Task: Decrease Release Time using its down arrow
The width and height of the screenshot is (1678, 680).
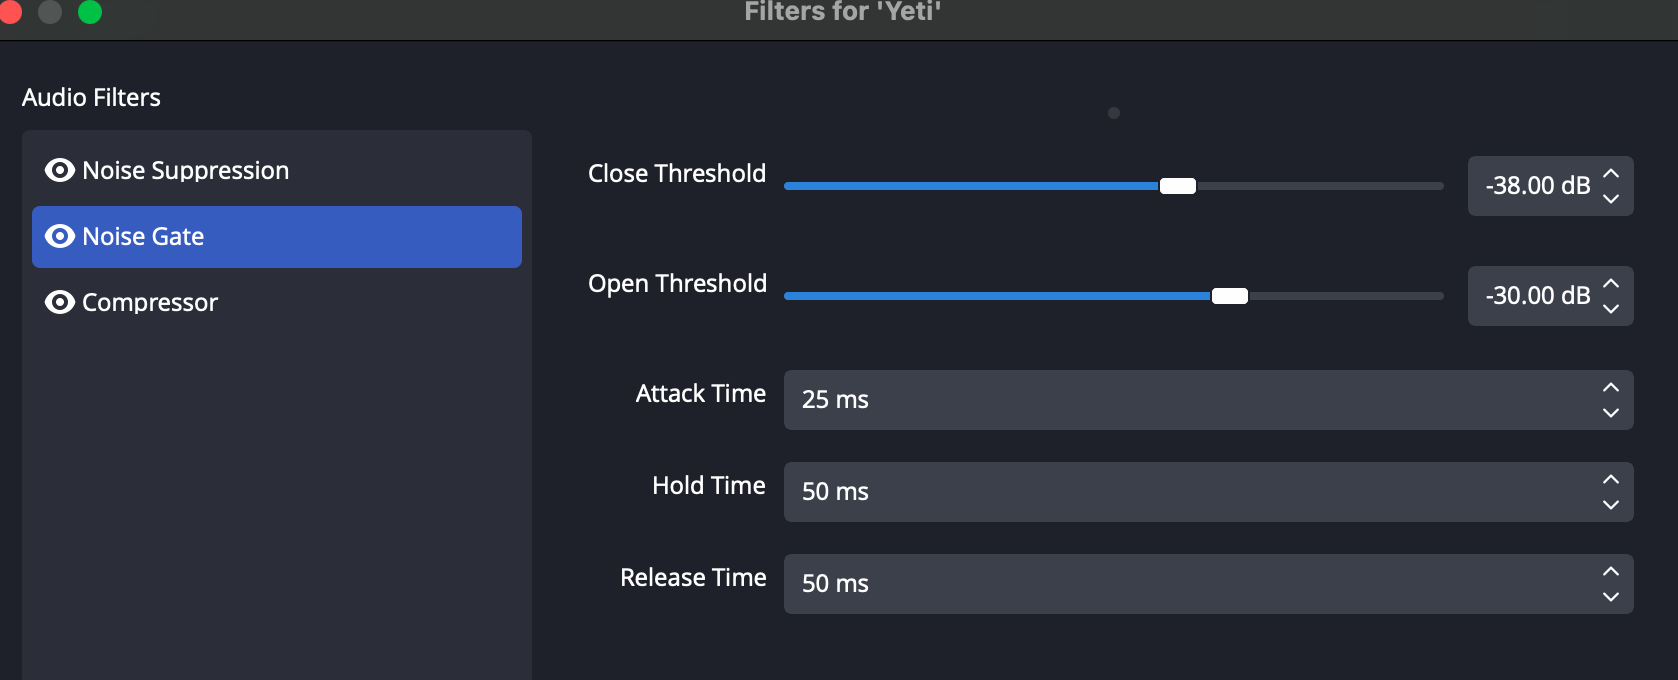Action: coord(1609,597)
